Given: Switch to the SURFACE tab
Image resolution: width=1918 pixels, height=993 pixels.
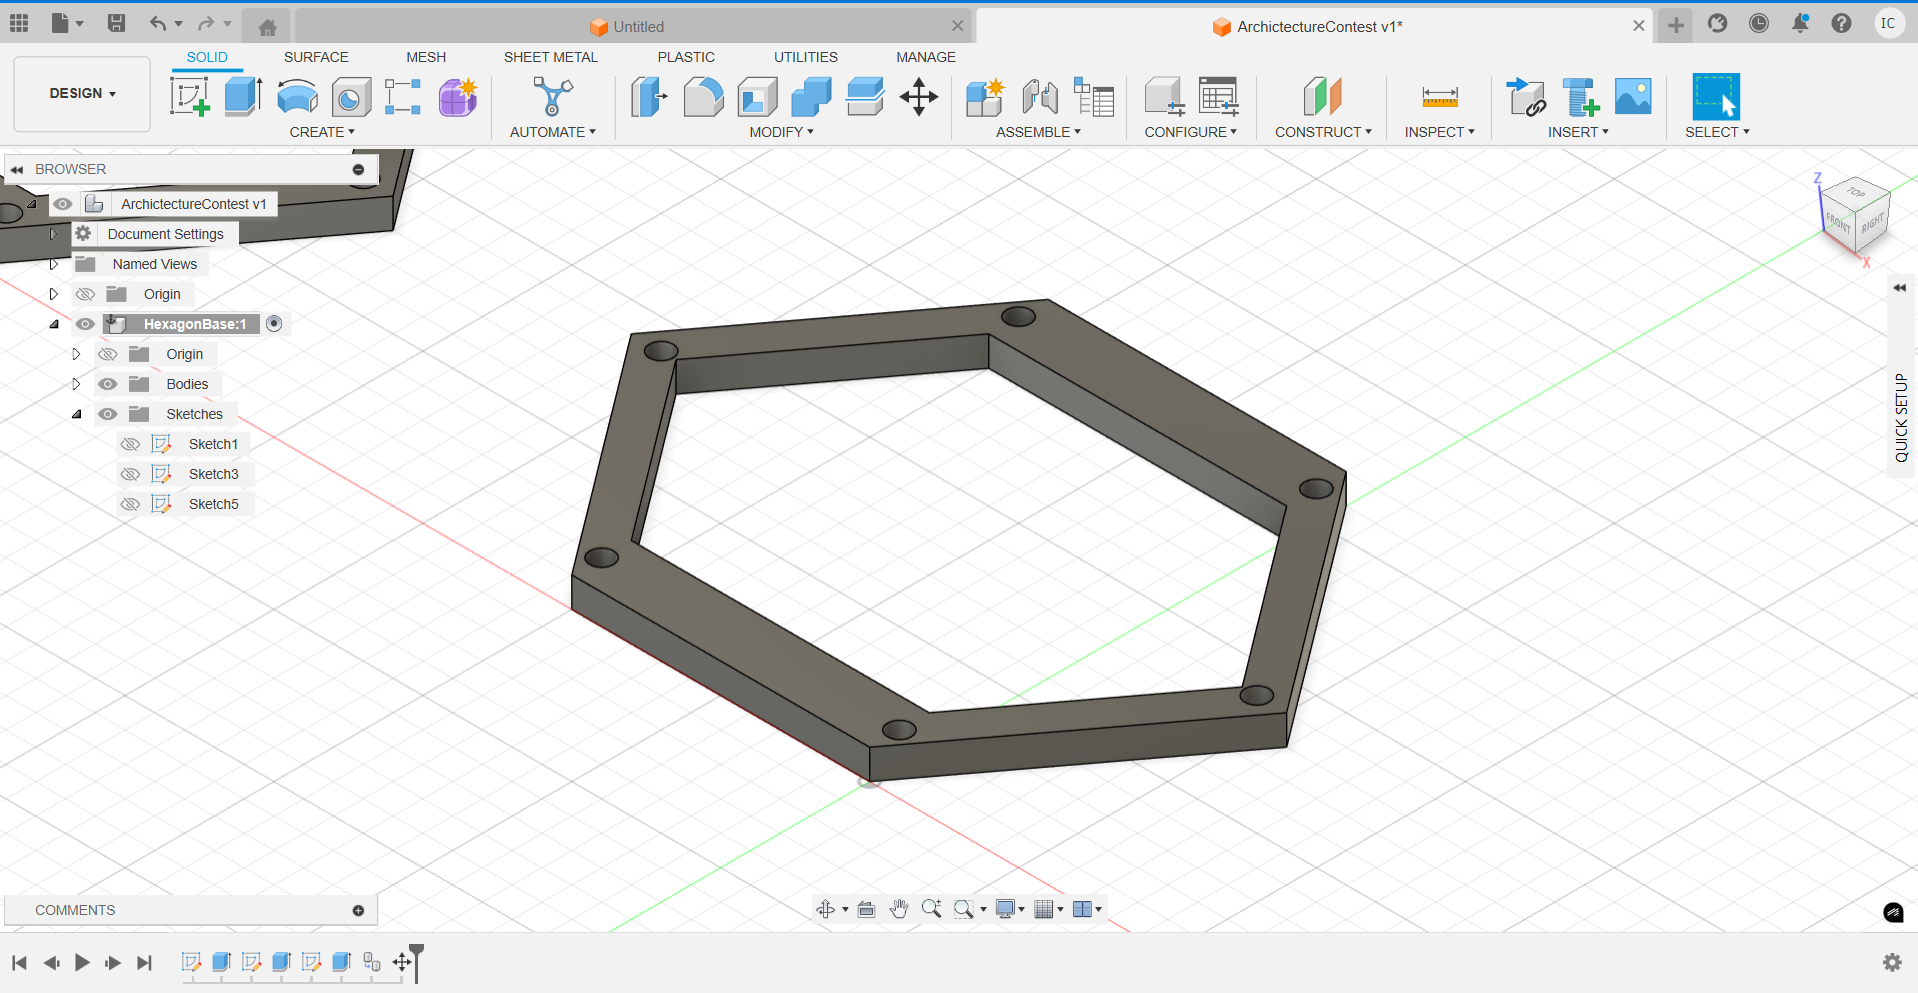Looking at the screenshot, I should 316,57.
